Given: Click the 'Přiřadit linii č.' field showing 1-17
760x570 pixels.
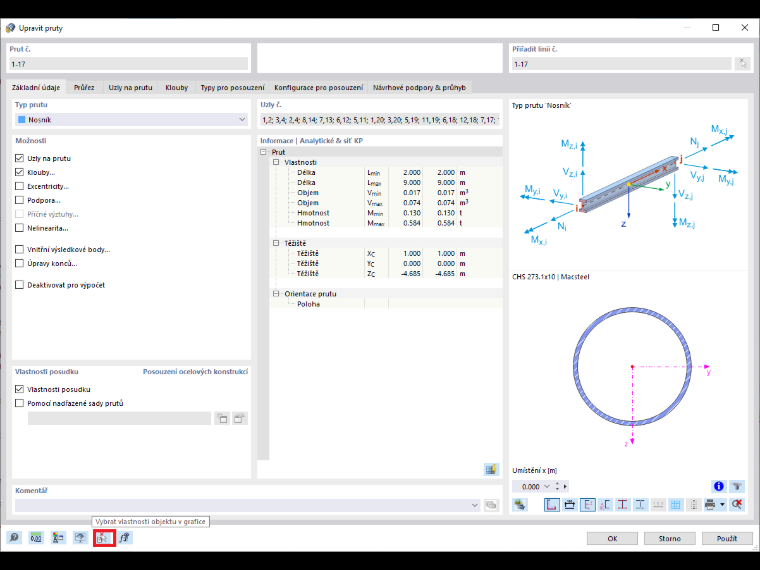Looking at the screenshot, I should [x=621, y=64].
